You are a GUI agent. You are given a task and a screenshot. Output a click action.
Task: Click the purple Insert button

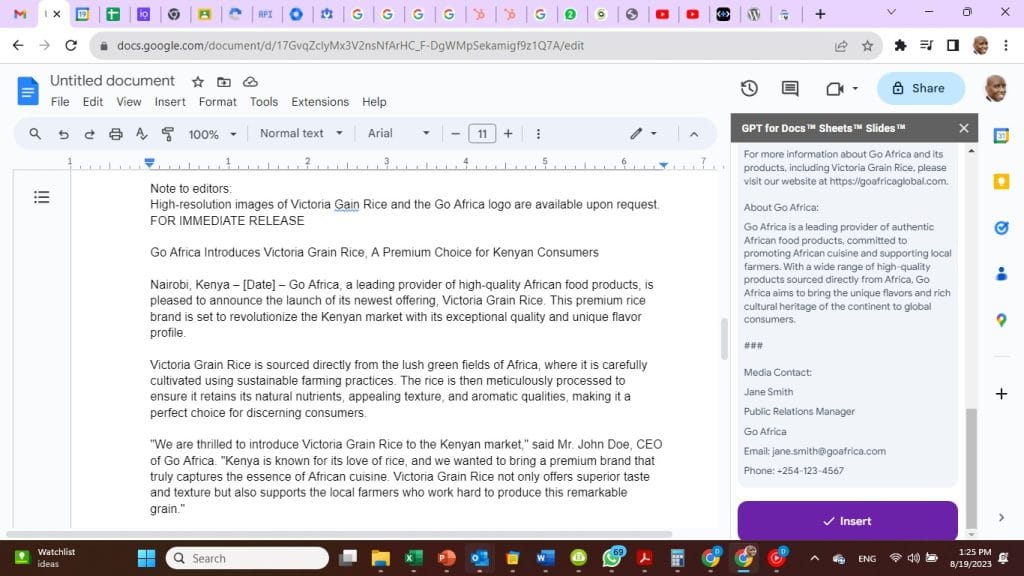[847, 521]
